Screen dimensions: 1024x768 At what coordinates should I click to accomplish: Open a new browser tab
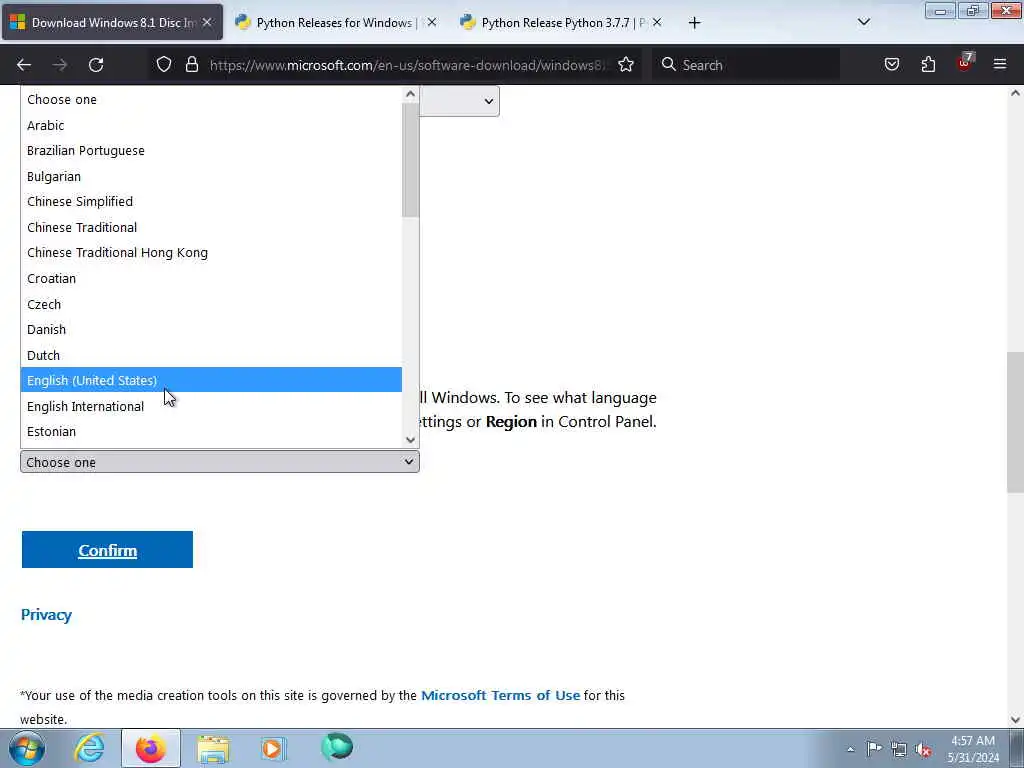click(x=694, y=23)
